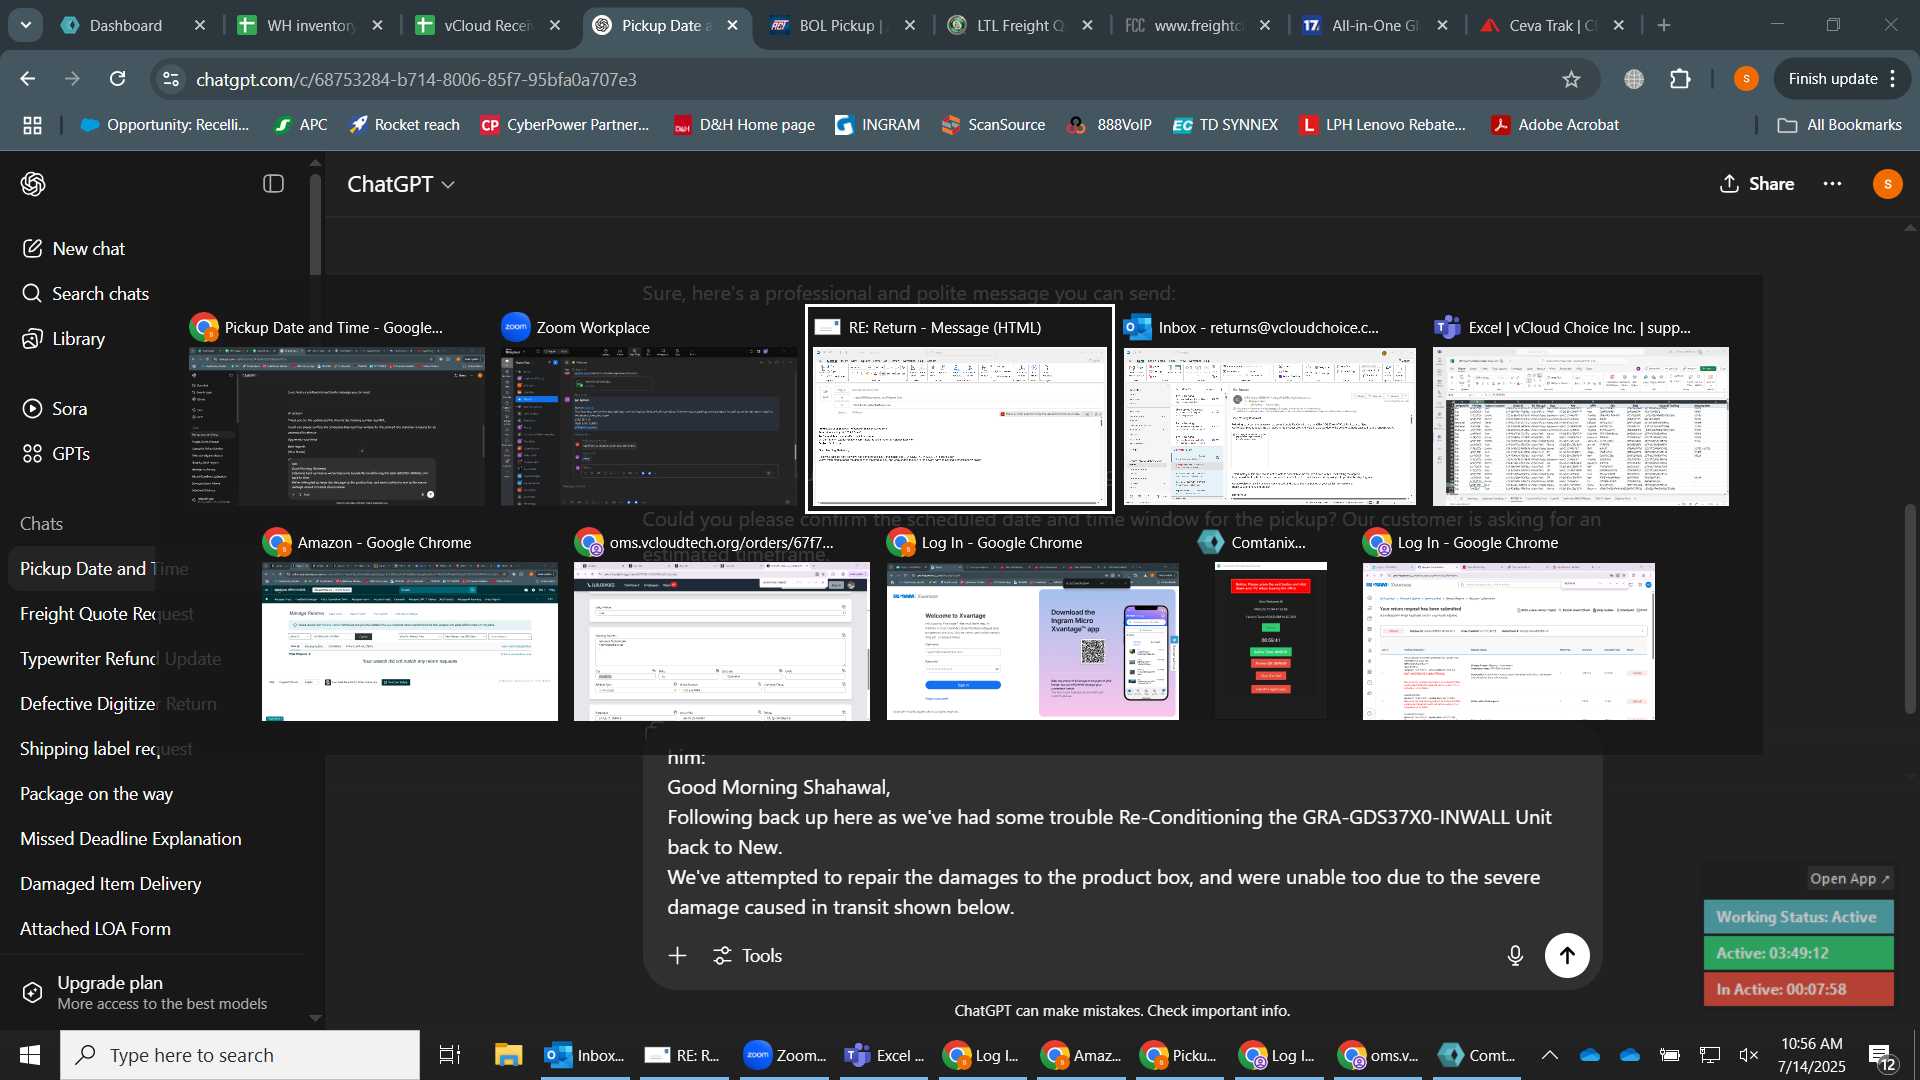Select the 'Freight Quote Request' chat

(106, 614)
